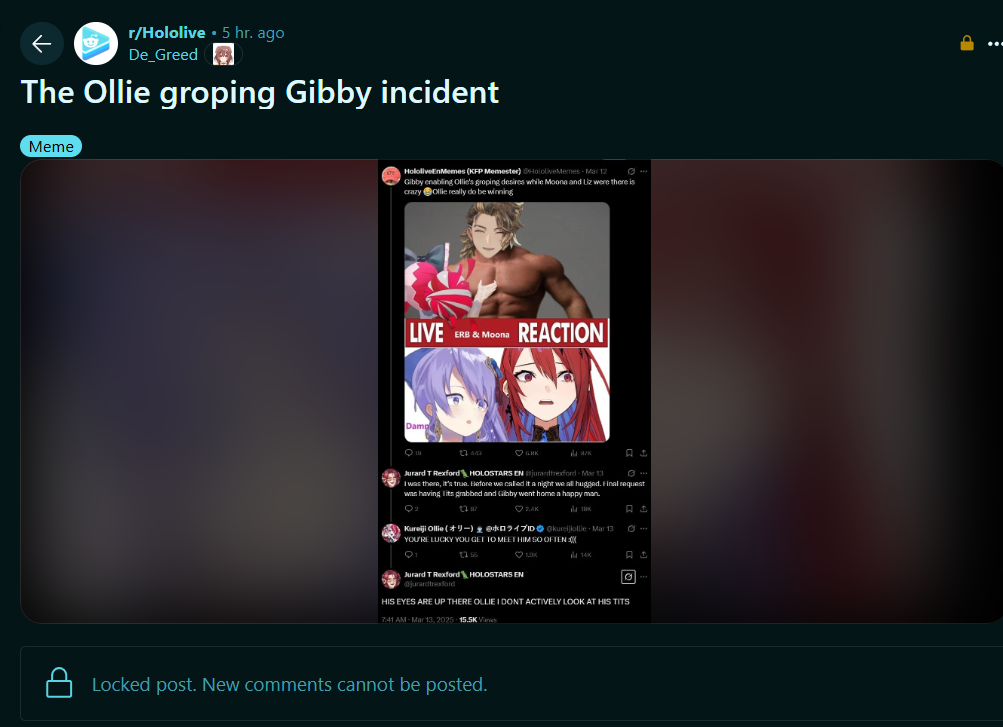Click the share icon on HololiveEnMemes tweet

[644, 453]
